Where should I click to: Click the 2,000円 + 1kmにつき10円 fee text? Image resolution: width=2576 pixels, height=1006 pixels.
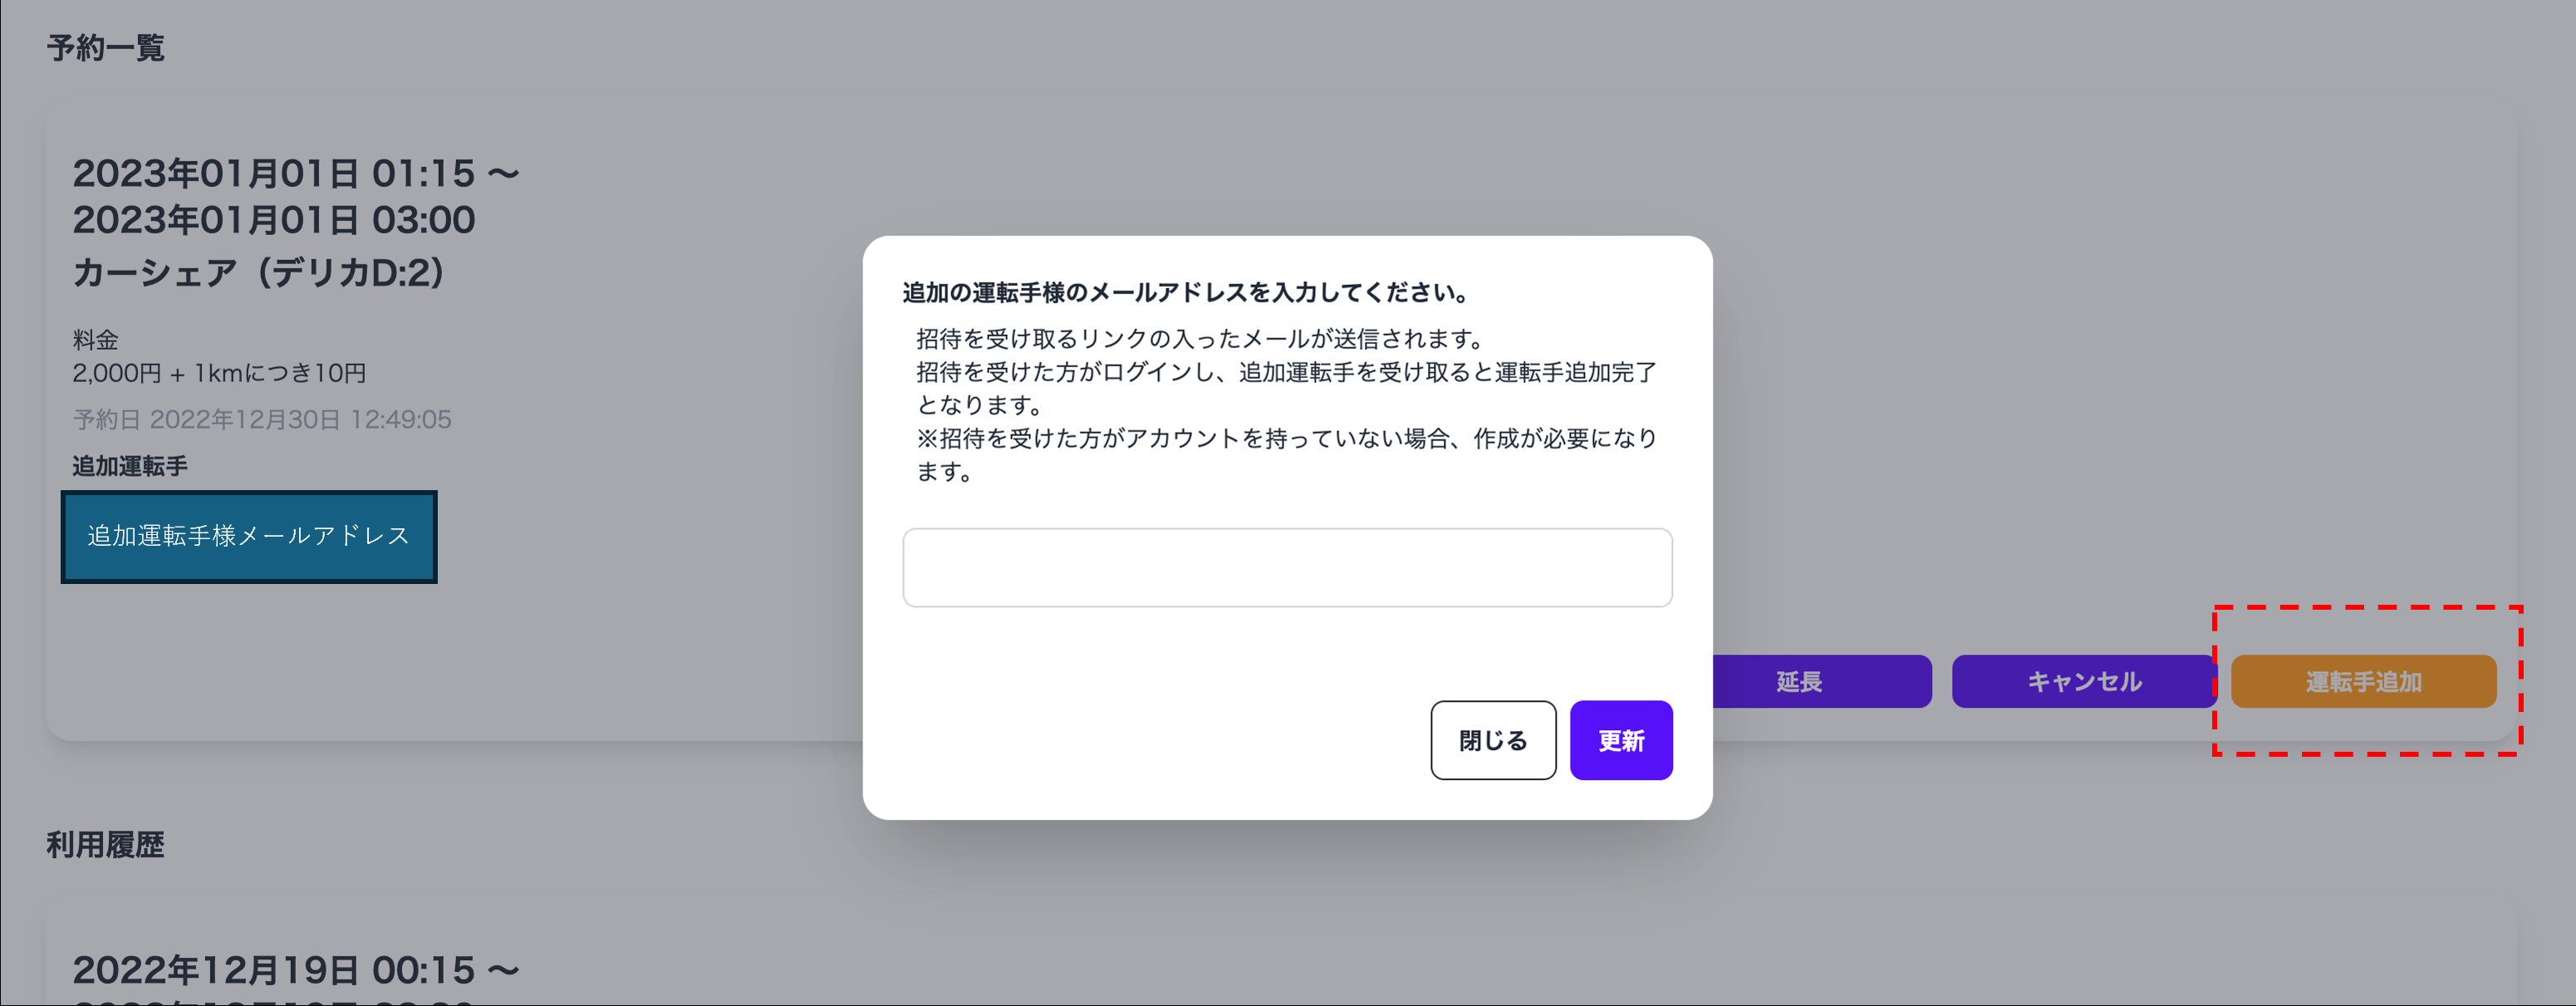point(219,373)
